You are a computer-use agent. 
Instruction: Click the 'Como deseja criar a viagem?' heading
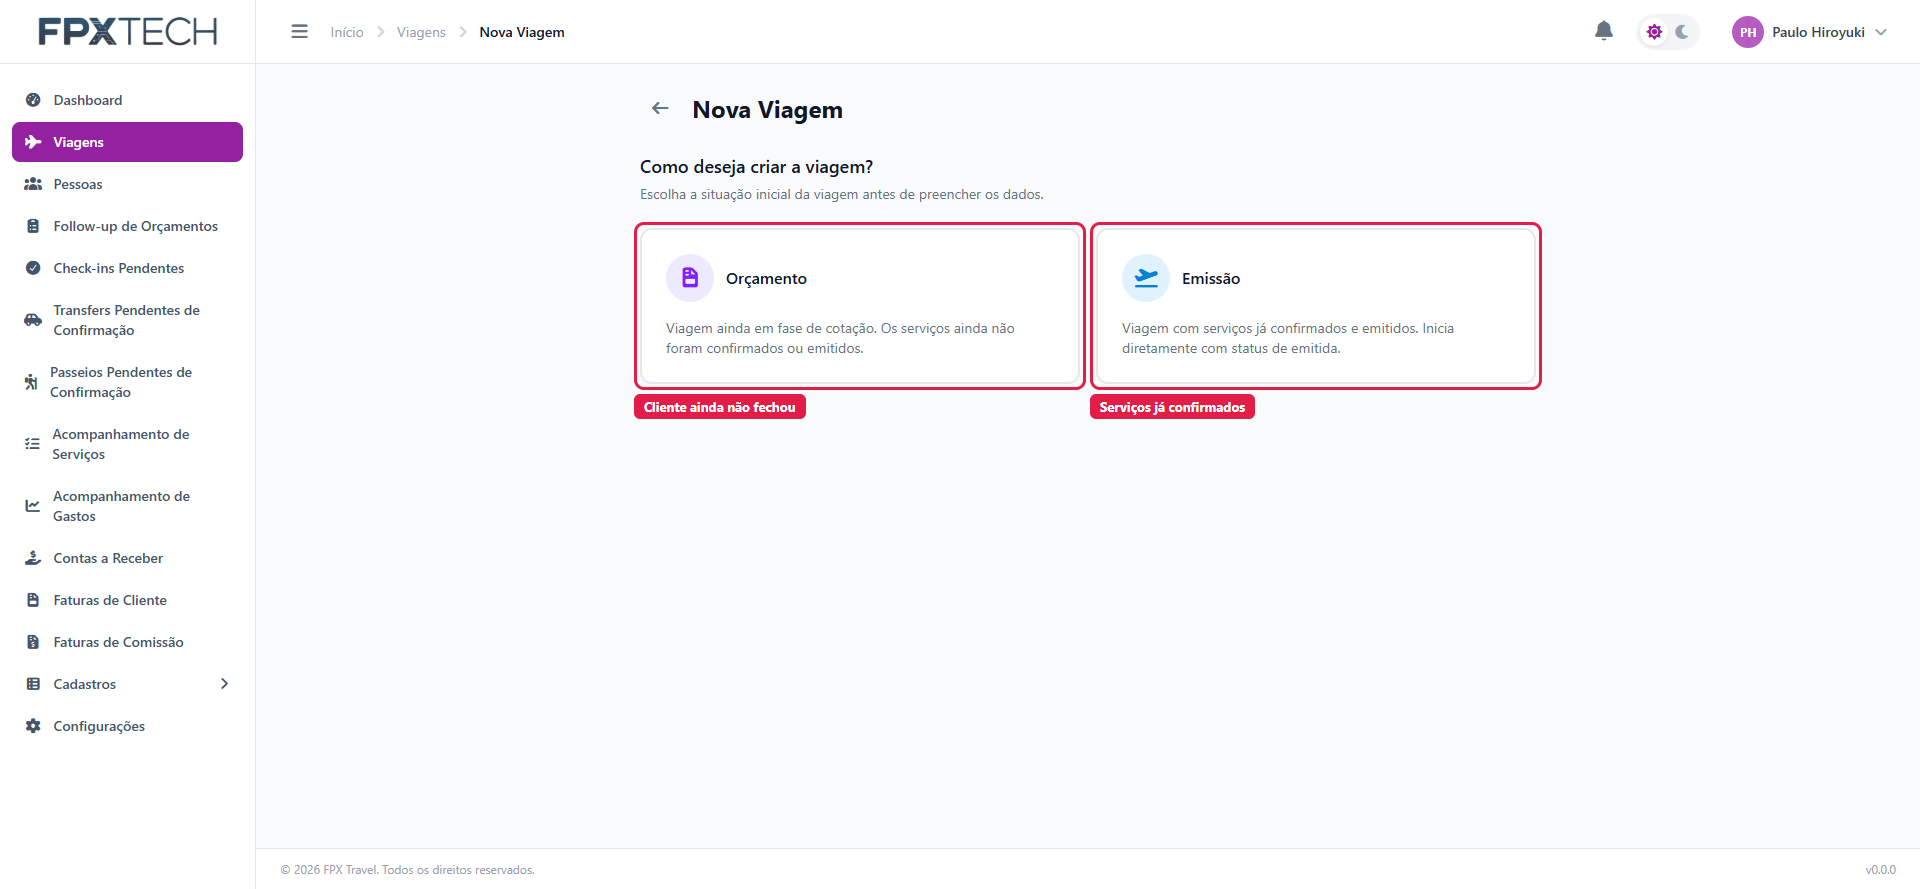[756, 167]
